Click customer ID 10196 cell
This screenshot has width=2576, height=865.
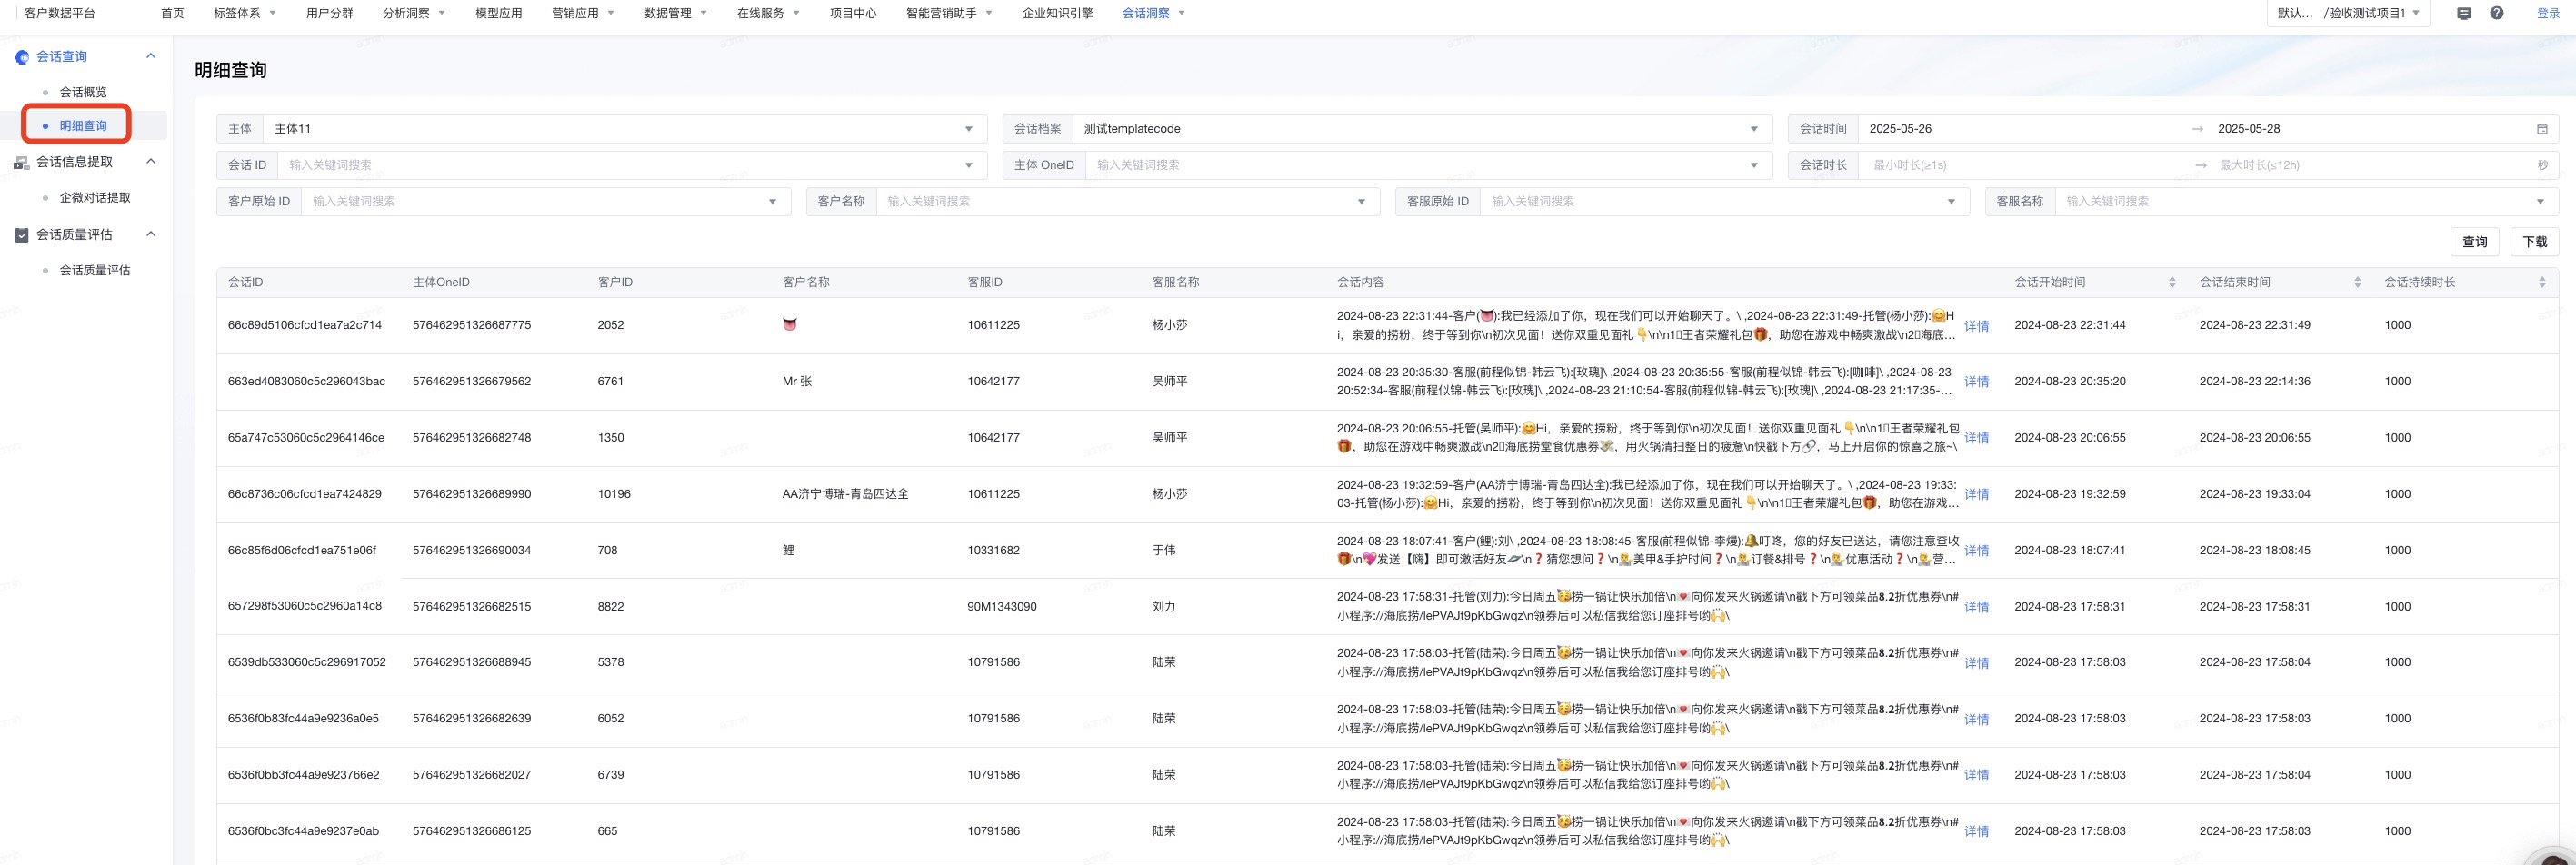click(x=614, y=494)
